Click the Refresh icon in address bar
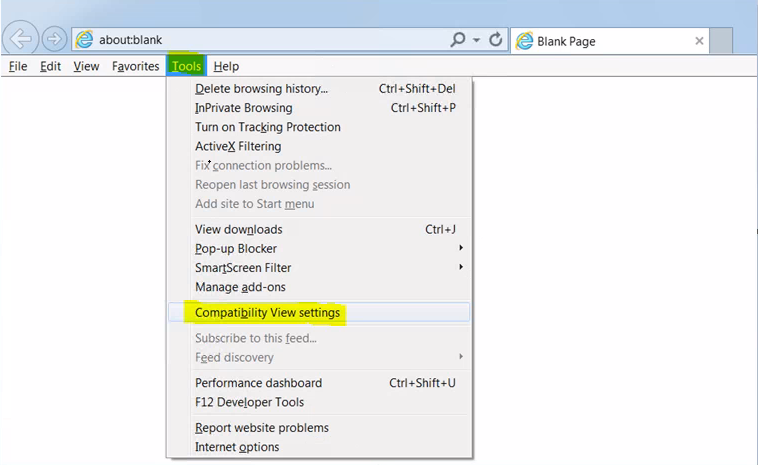758x465 pixels. coord(496,40)
